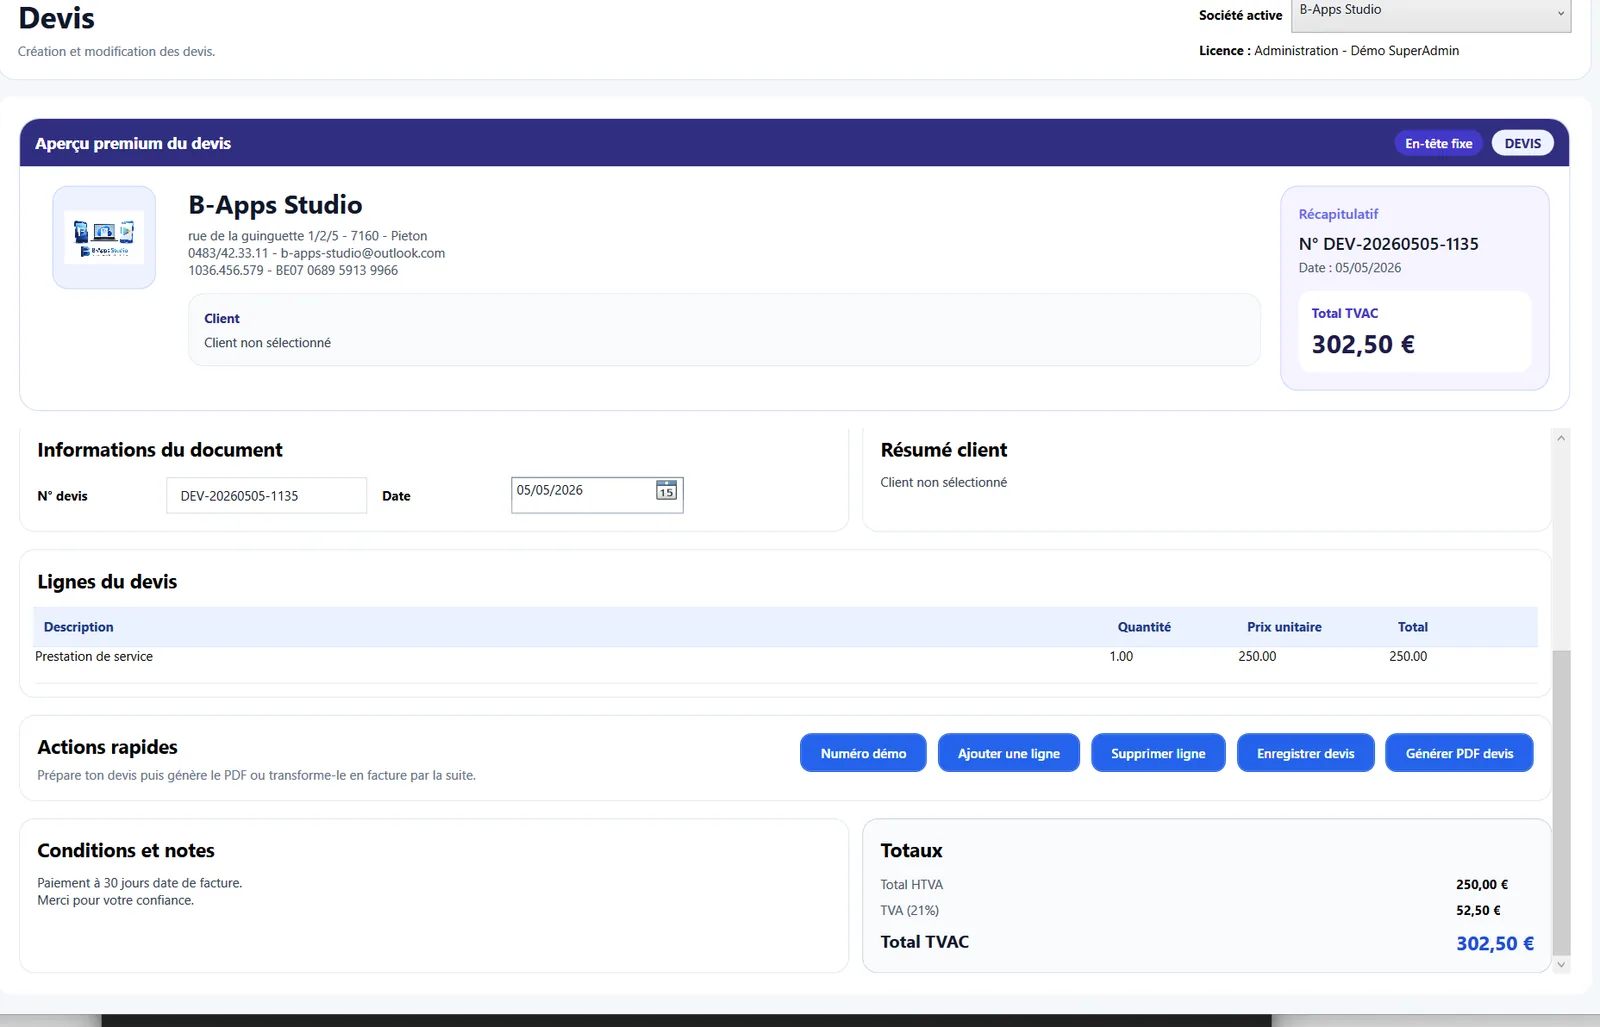Image resolution: width=1600 pixels, height=1027 pixels.
Task: Click TVA (21%) value 52,50 €
Action: [x=1478, y=911]
